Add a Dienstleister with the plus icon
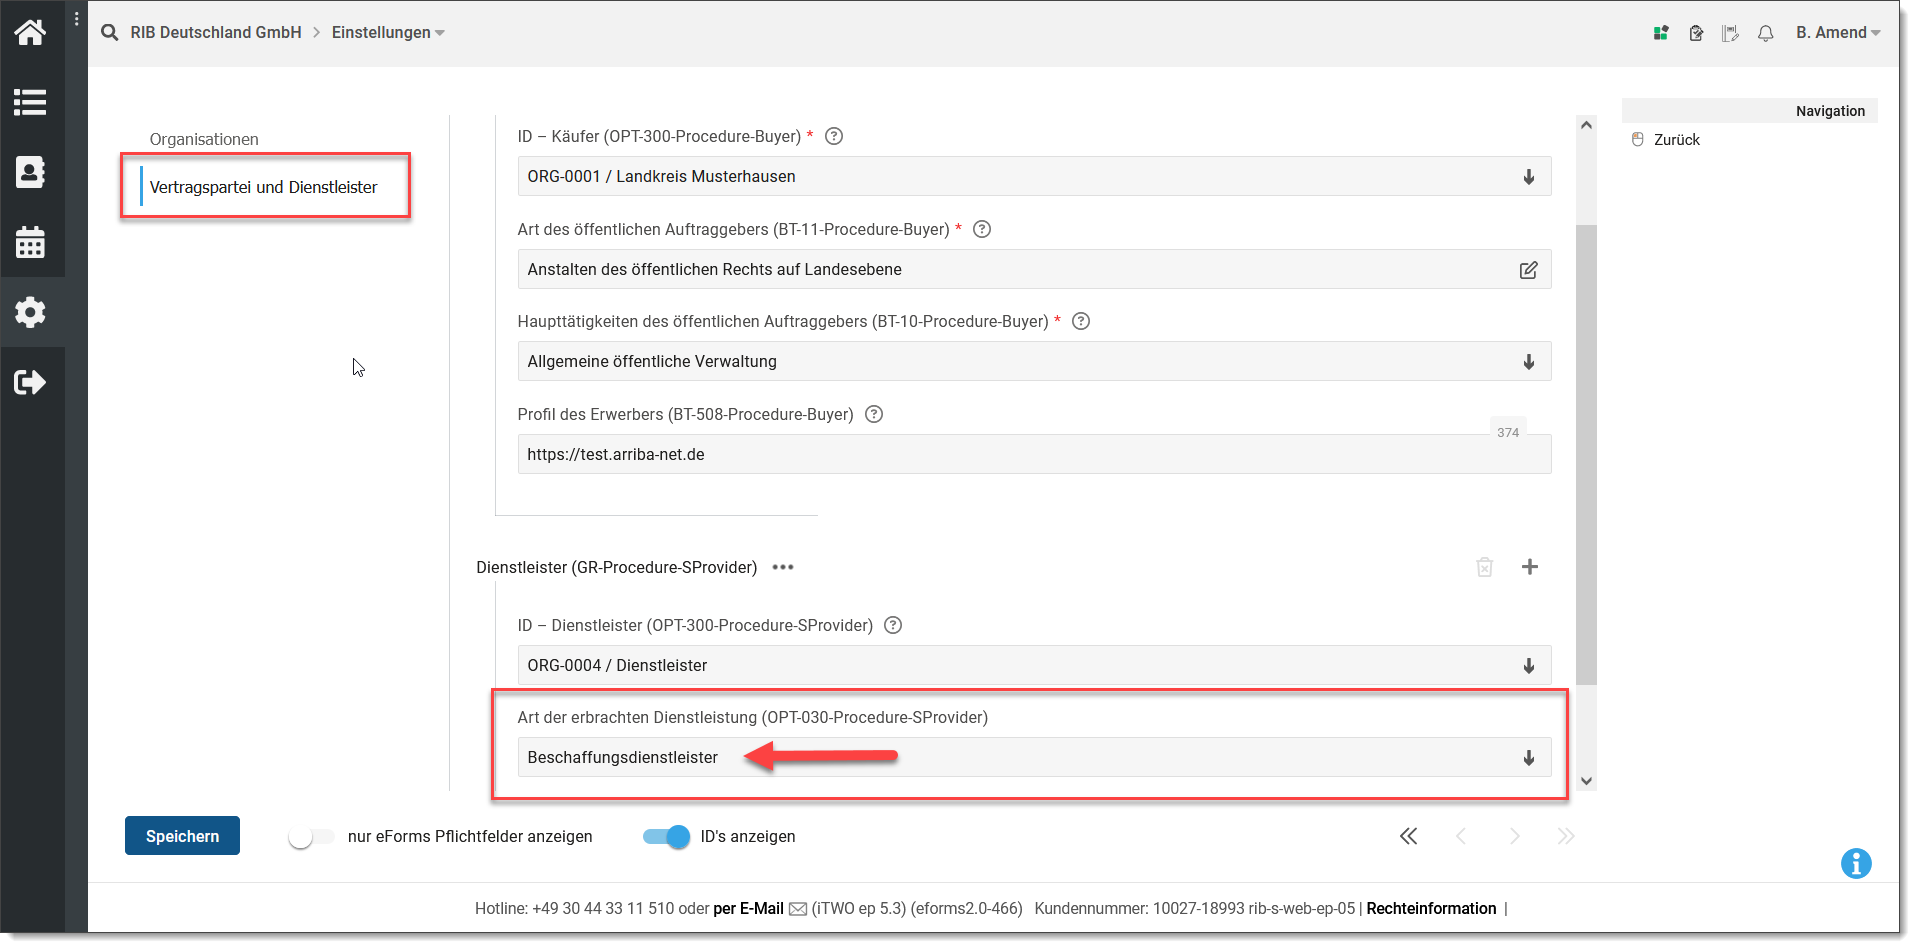Viewport: 1915px width, 948px height. point(1530,567)
